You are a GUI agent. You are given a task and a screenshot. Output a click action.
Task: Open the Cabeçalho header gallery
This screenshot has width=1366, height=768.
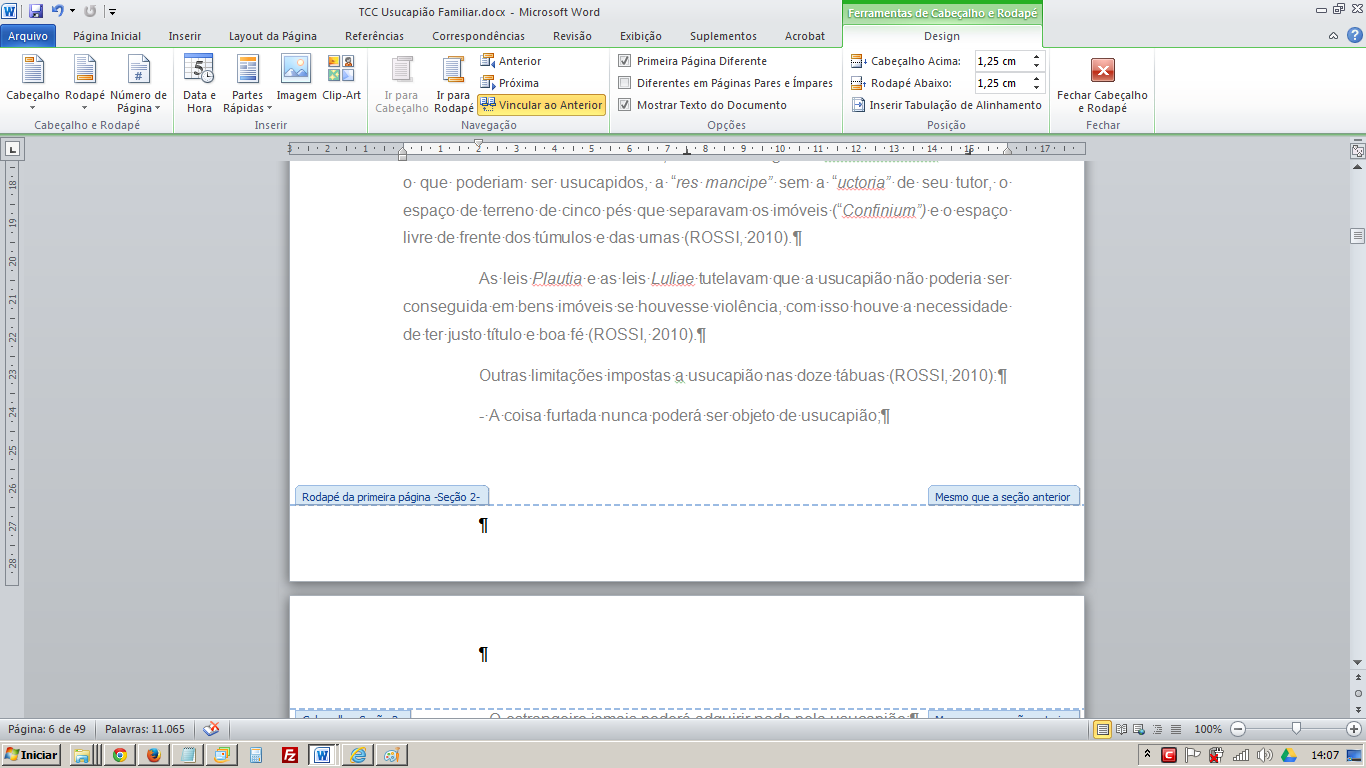click(x=33, y=84)
